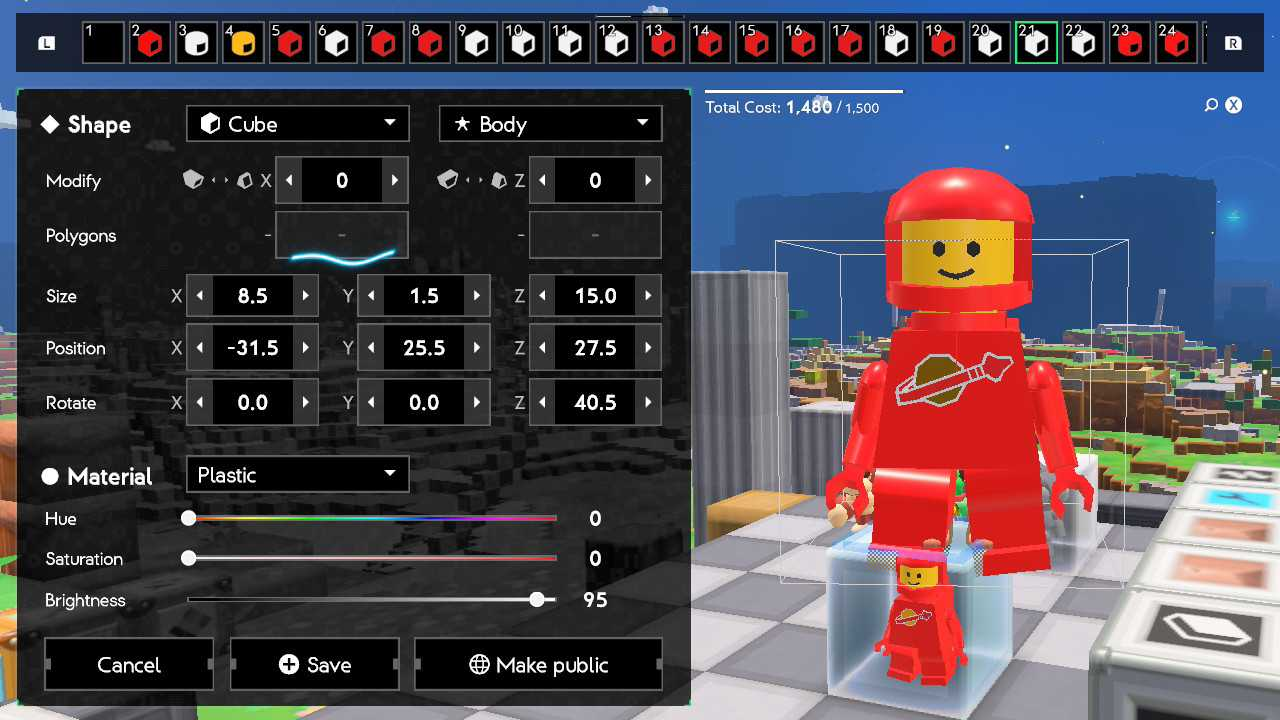Viewport: 1280px width, 720px height.
Task: Decrease Size Z with left arrow
Action: click(x=543, y=296)
